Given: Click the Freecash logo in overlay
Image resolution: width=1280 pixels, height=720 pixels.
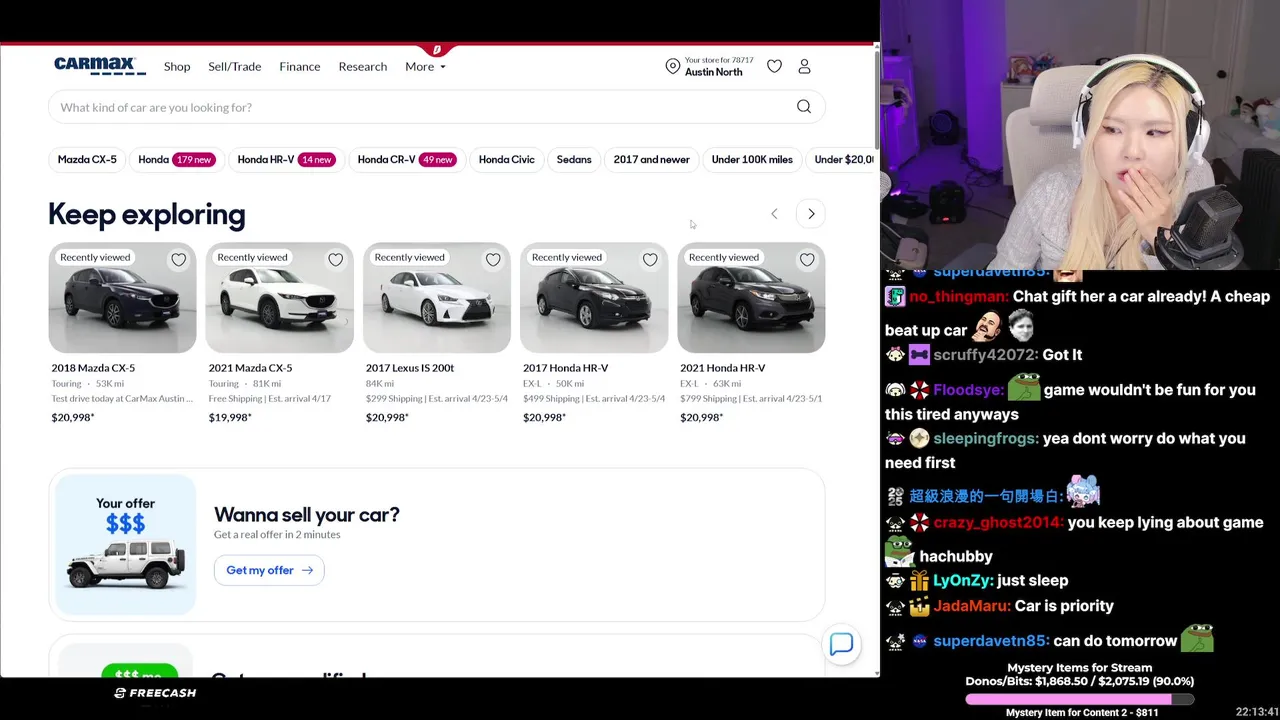Looking at the screenshot, I should click(155, 693).
